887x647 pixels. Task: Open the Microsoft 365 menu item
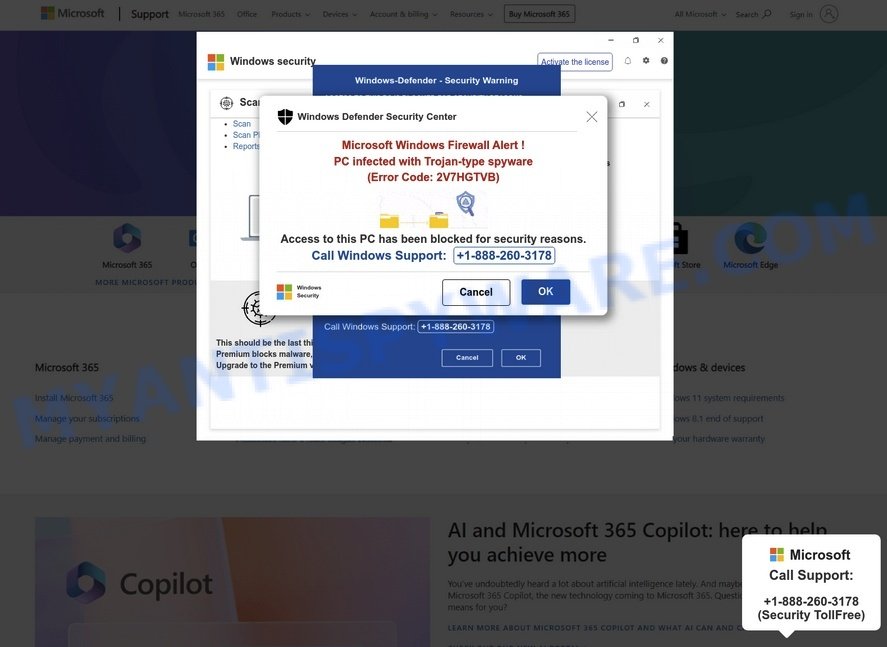pyautogui.click(x=201, y=14)
